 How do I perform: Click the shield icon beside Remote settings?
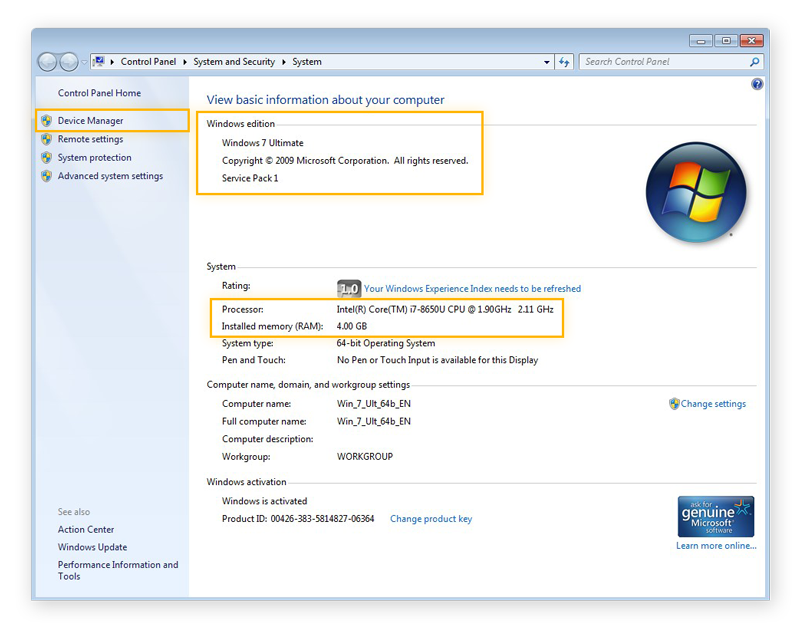pyautogui.click(x=46, y=139)
